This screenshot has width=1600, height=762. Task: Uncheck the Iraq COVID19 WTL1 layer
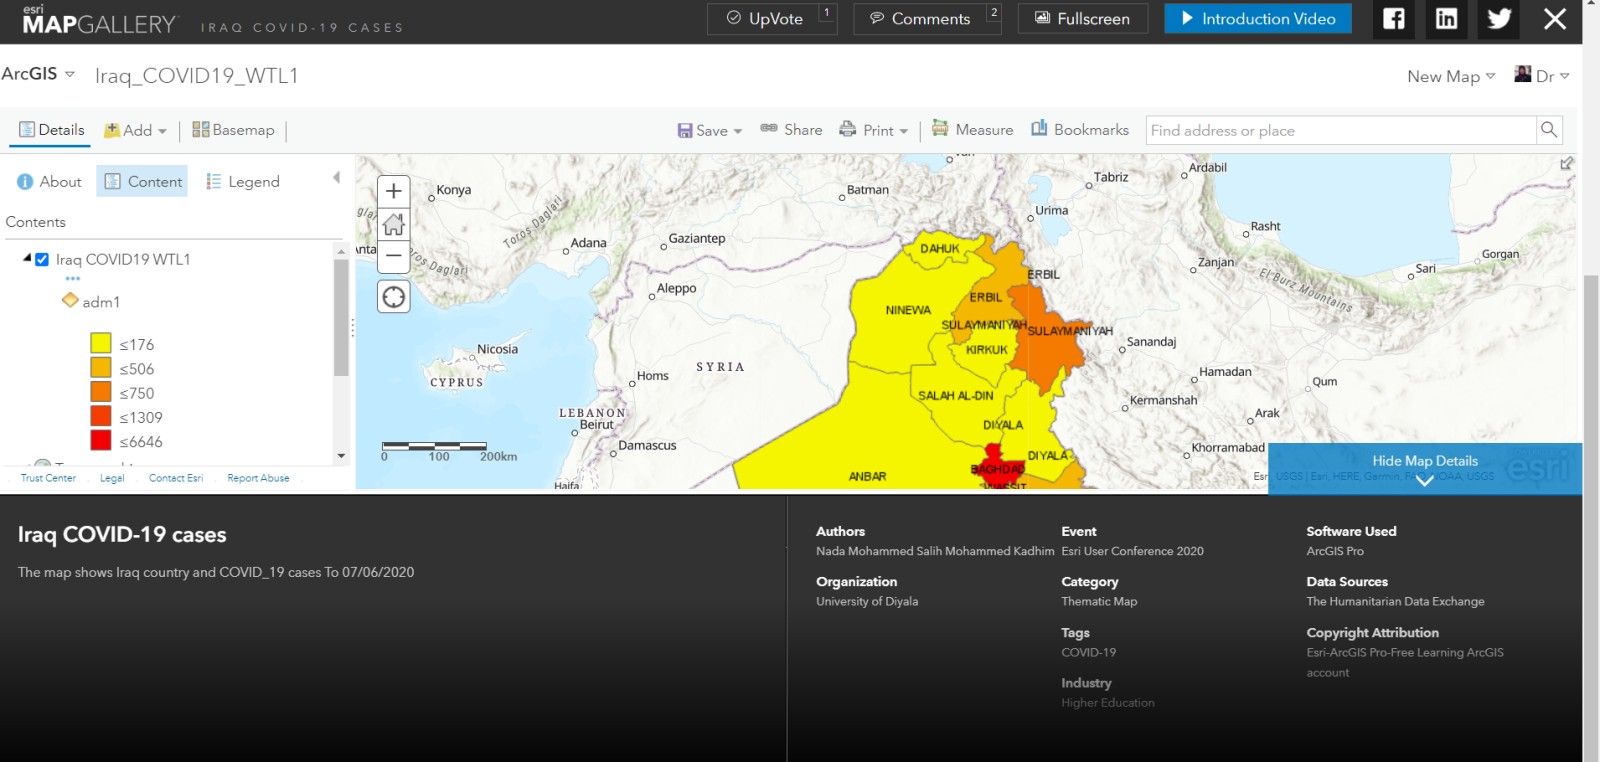(42, 259)
